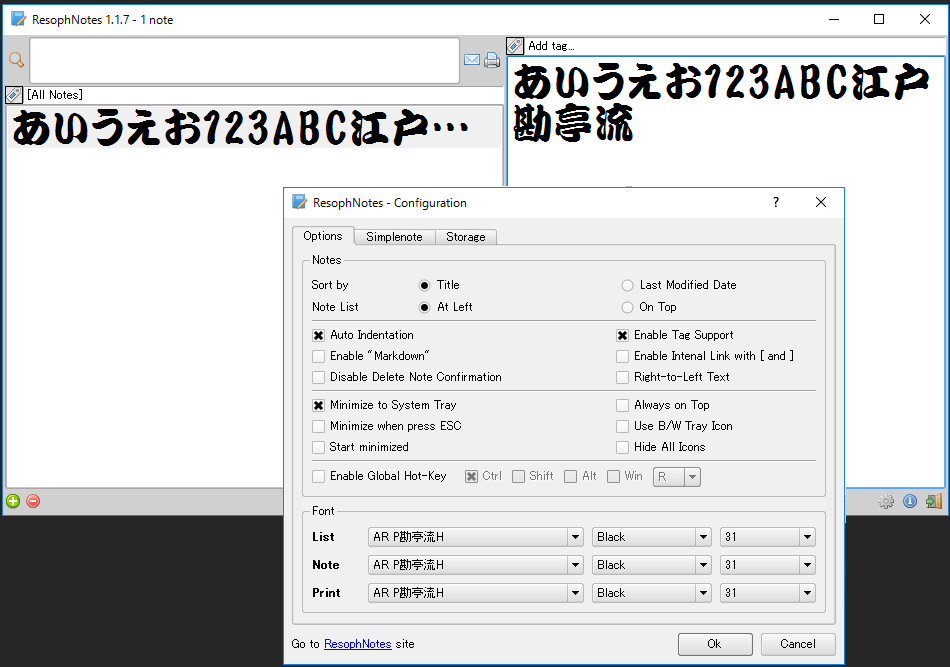Viewport: 950px width, 667px height.
Task: Select Sort by Last Modified Date
Action: tap(628, 285)
